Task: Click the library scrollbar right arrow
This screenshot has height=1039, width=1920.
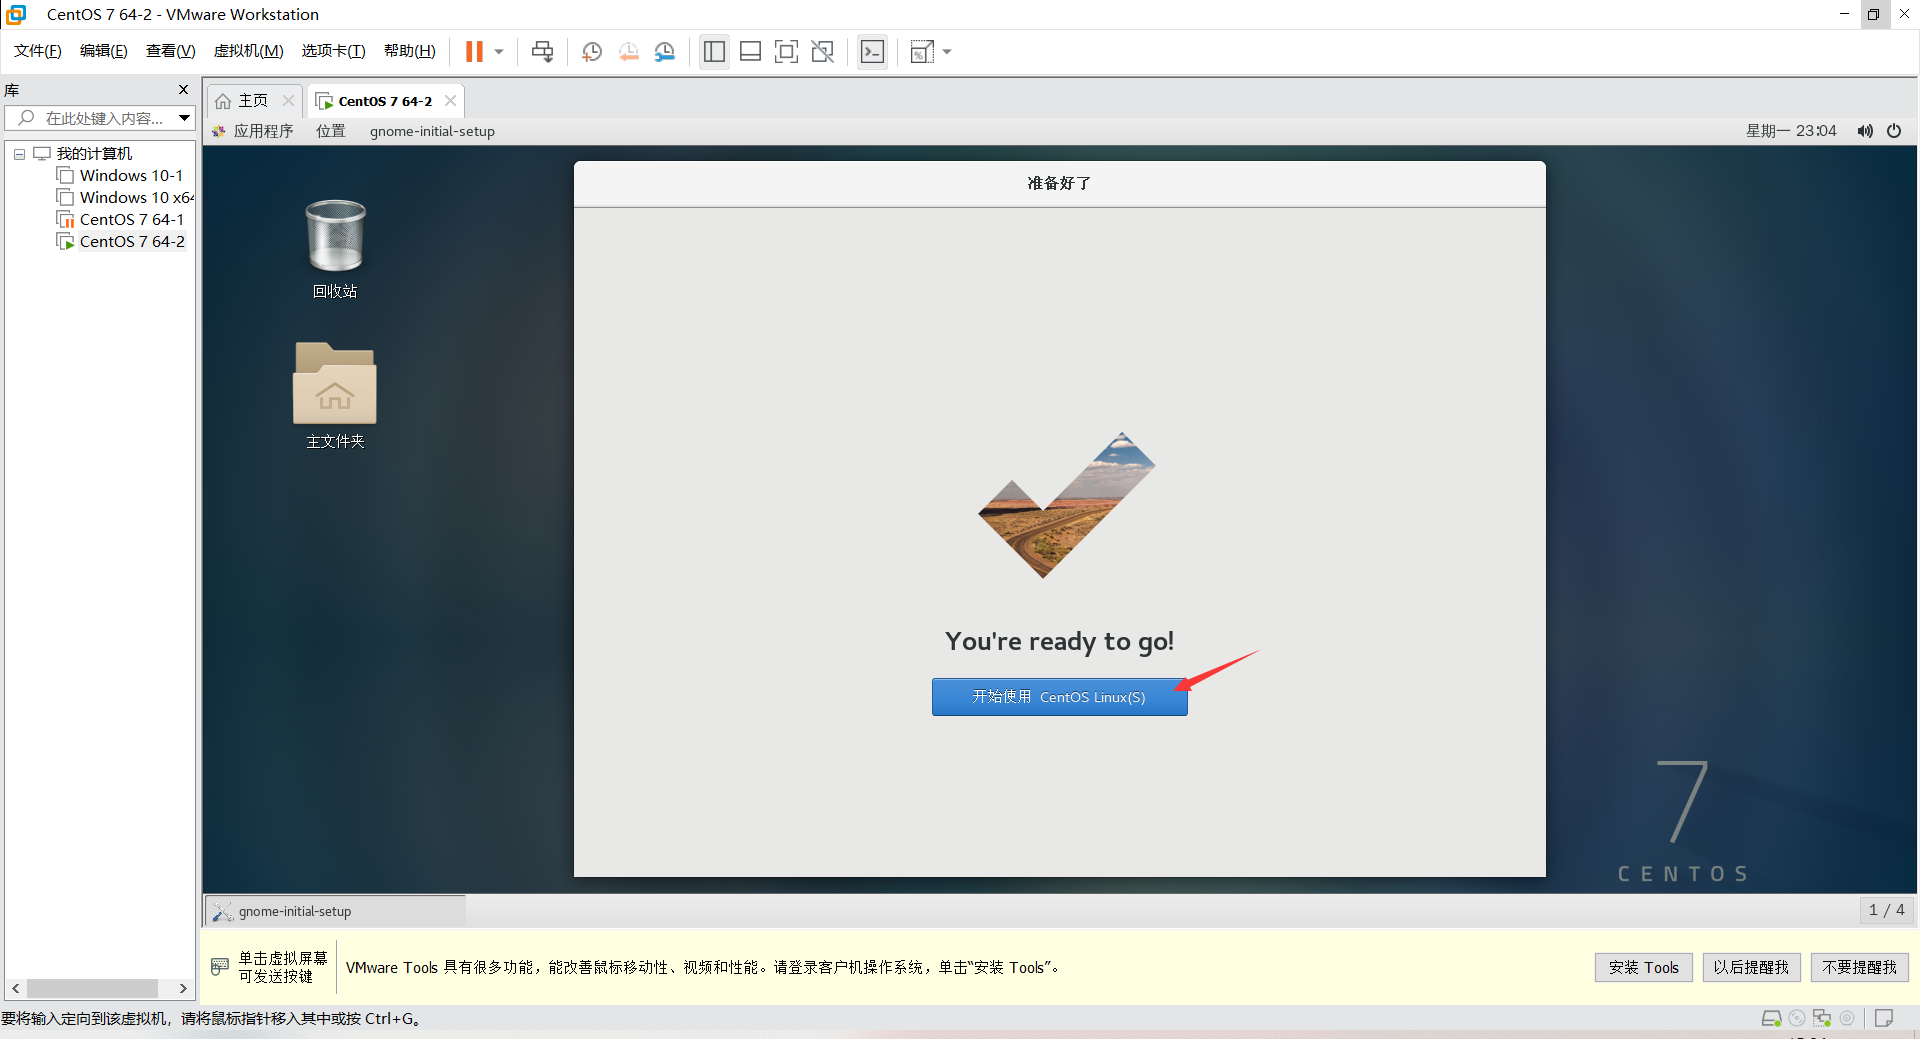Action: (x=183, y=988)
